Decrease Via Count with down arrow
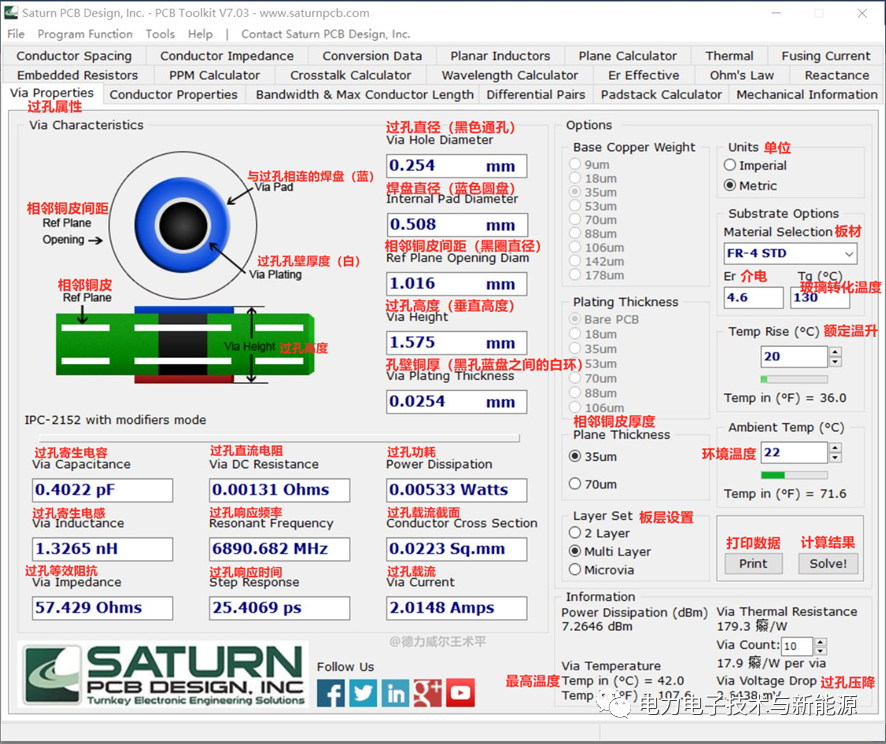Image resolution: width=886 pixels, height=744 pixels. [821, 651]
